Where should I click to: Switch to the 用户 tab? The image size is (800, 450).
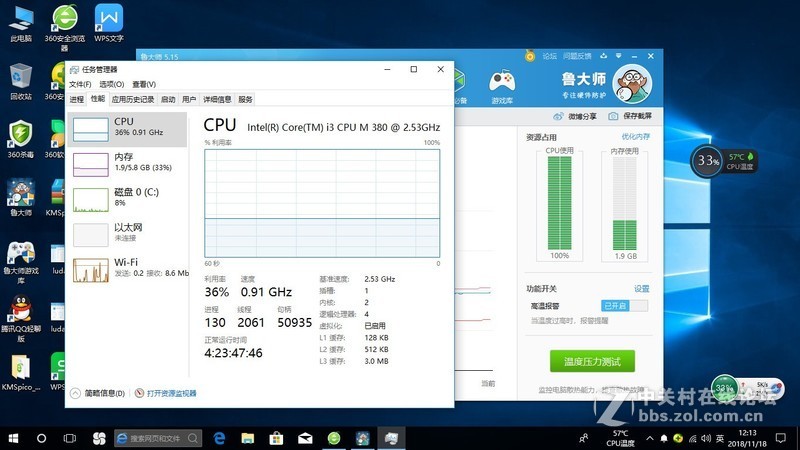[x=189, y=99]
